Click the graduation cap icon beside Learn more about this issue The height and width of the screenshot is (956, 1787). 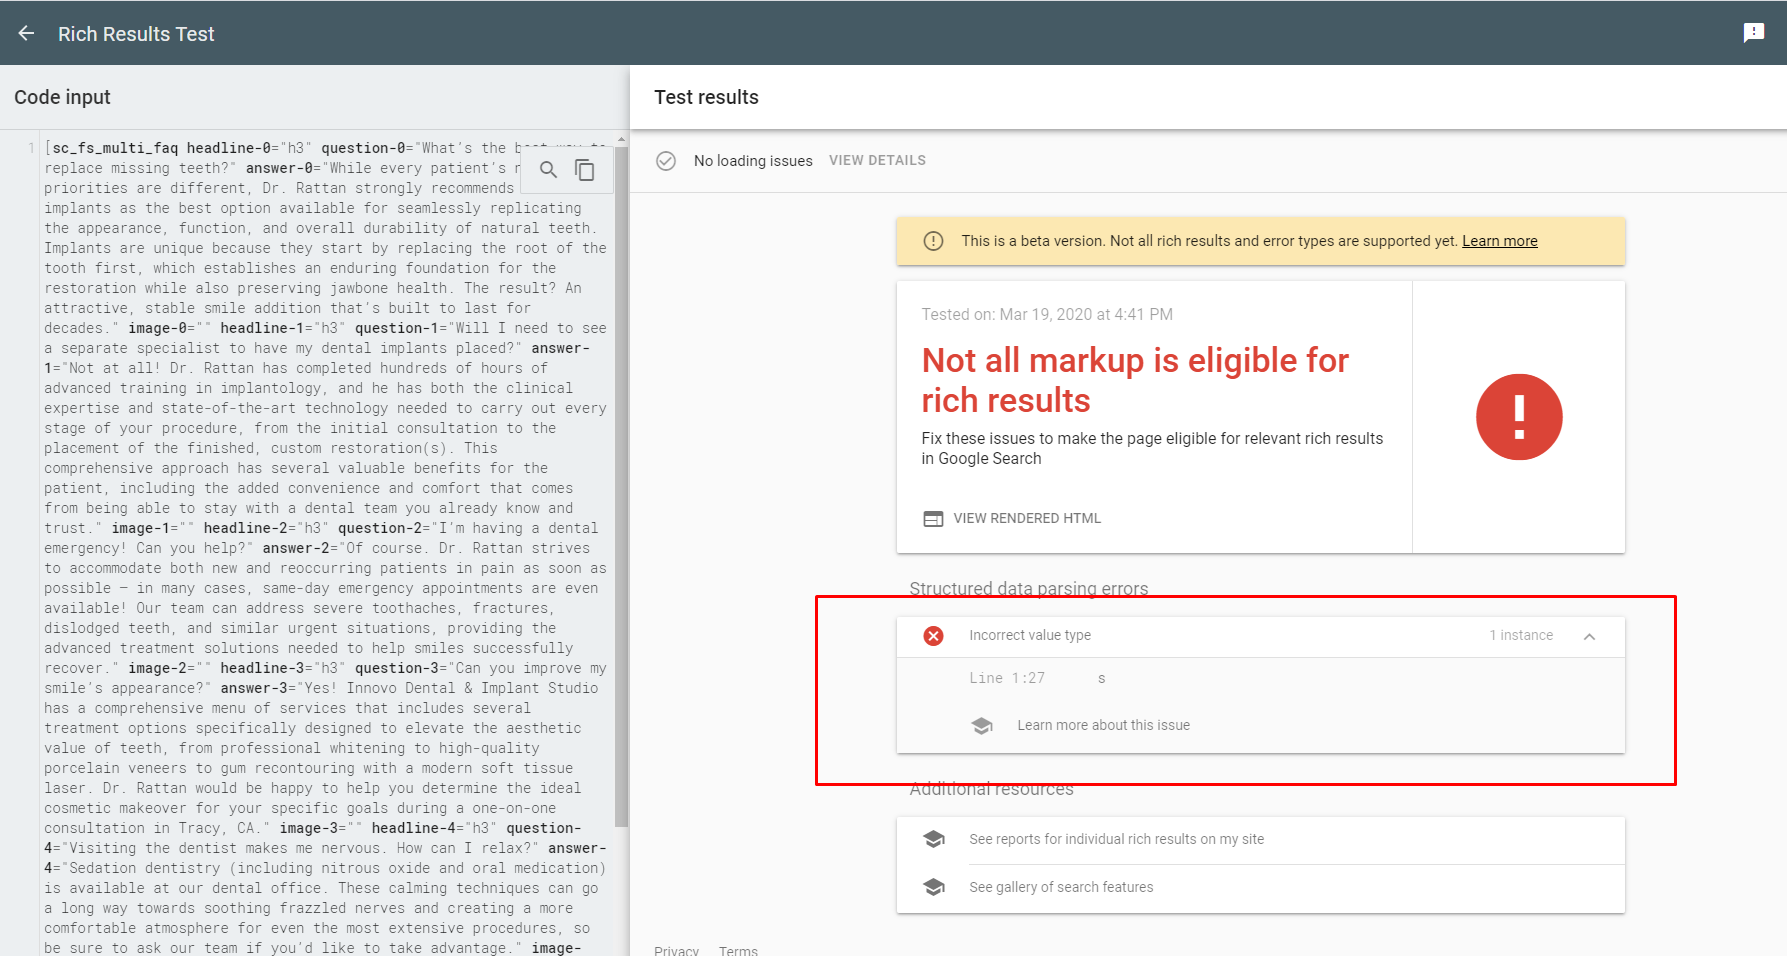click(x=982, y=725)
